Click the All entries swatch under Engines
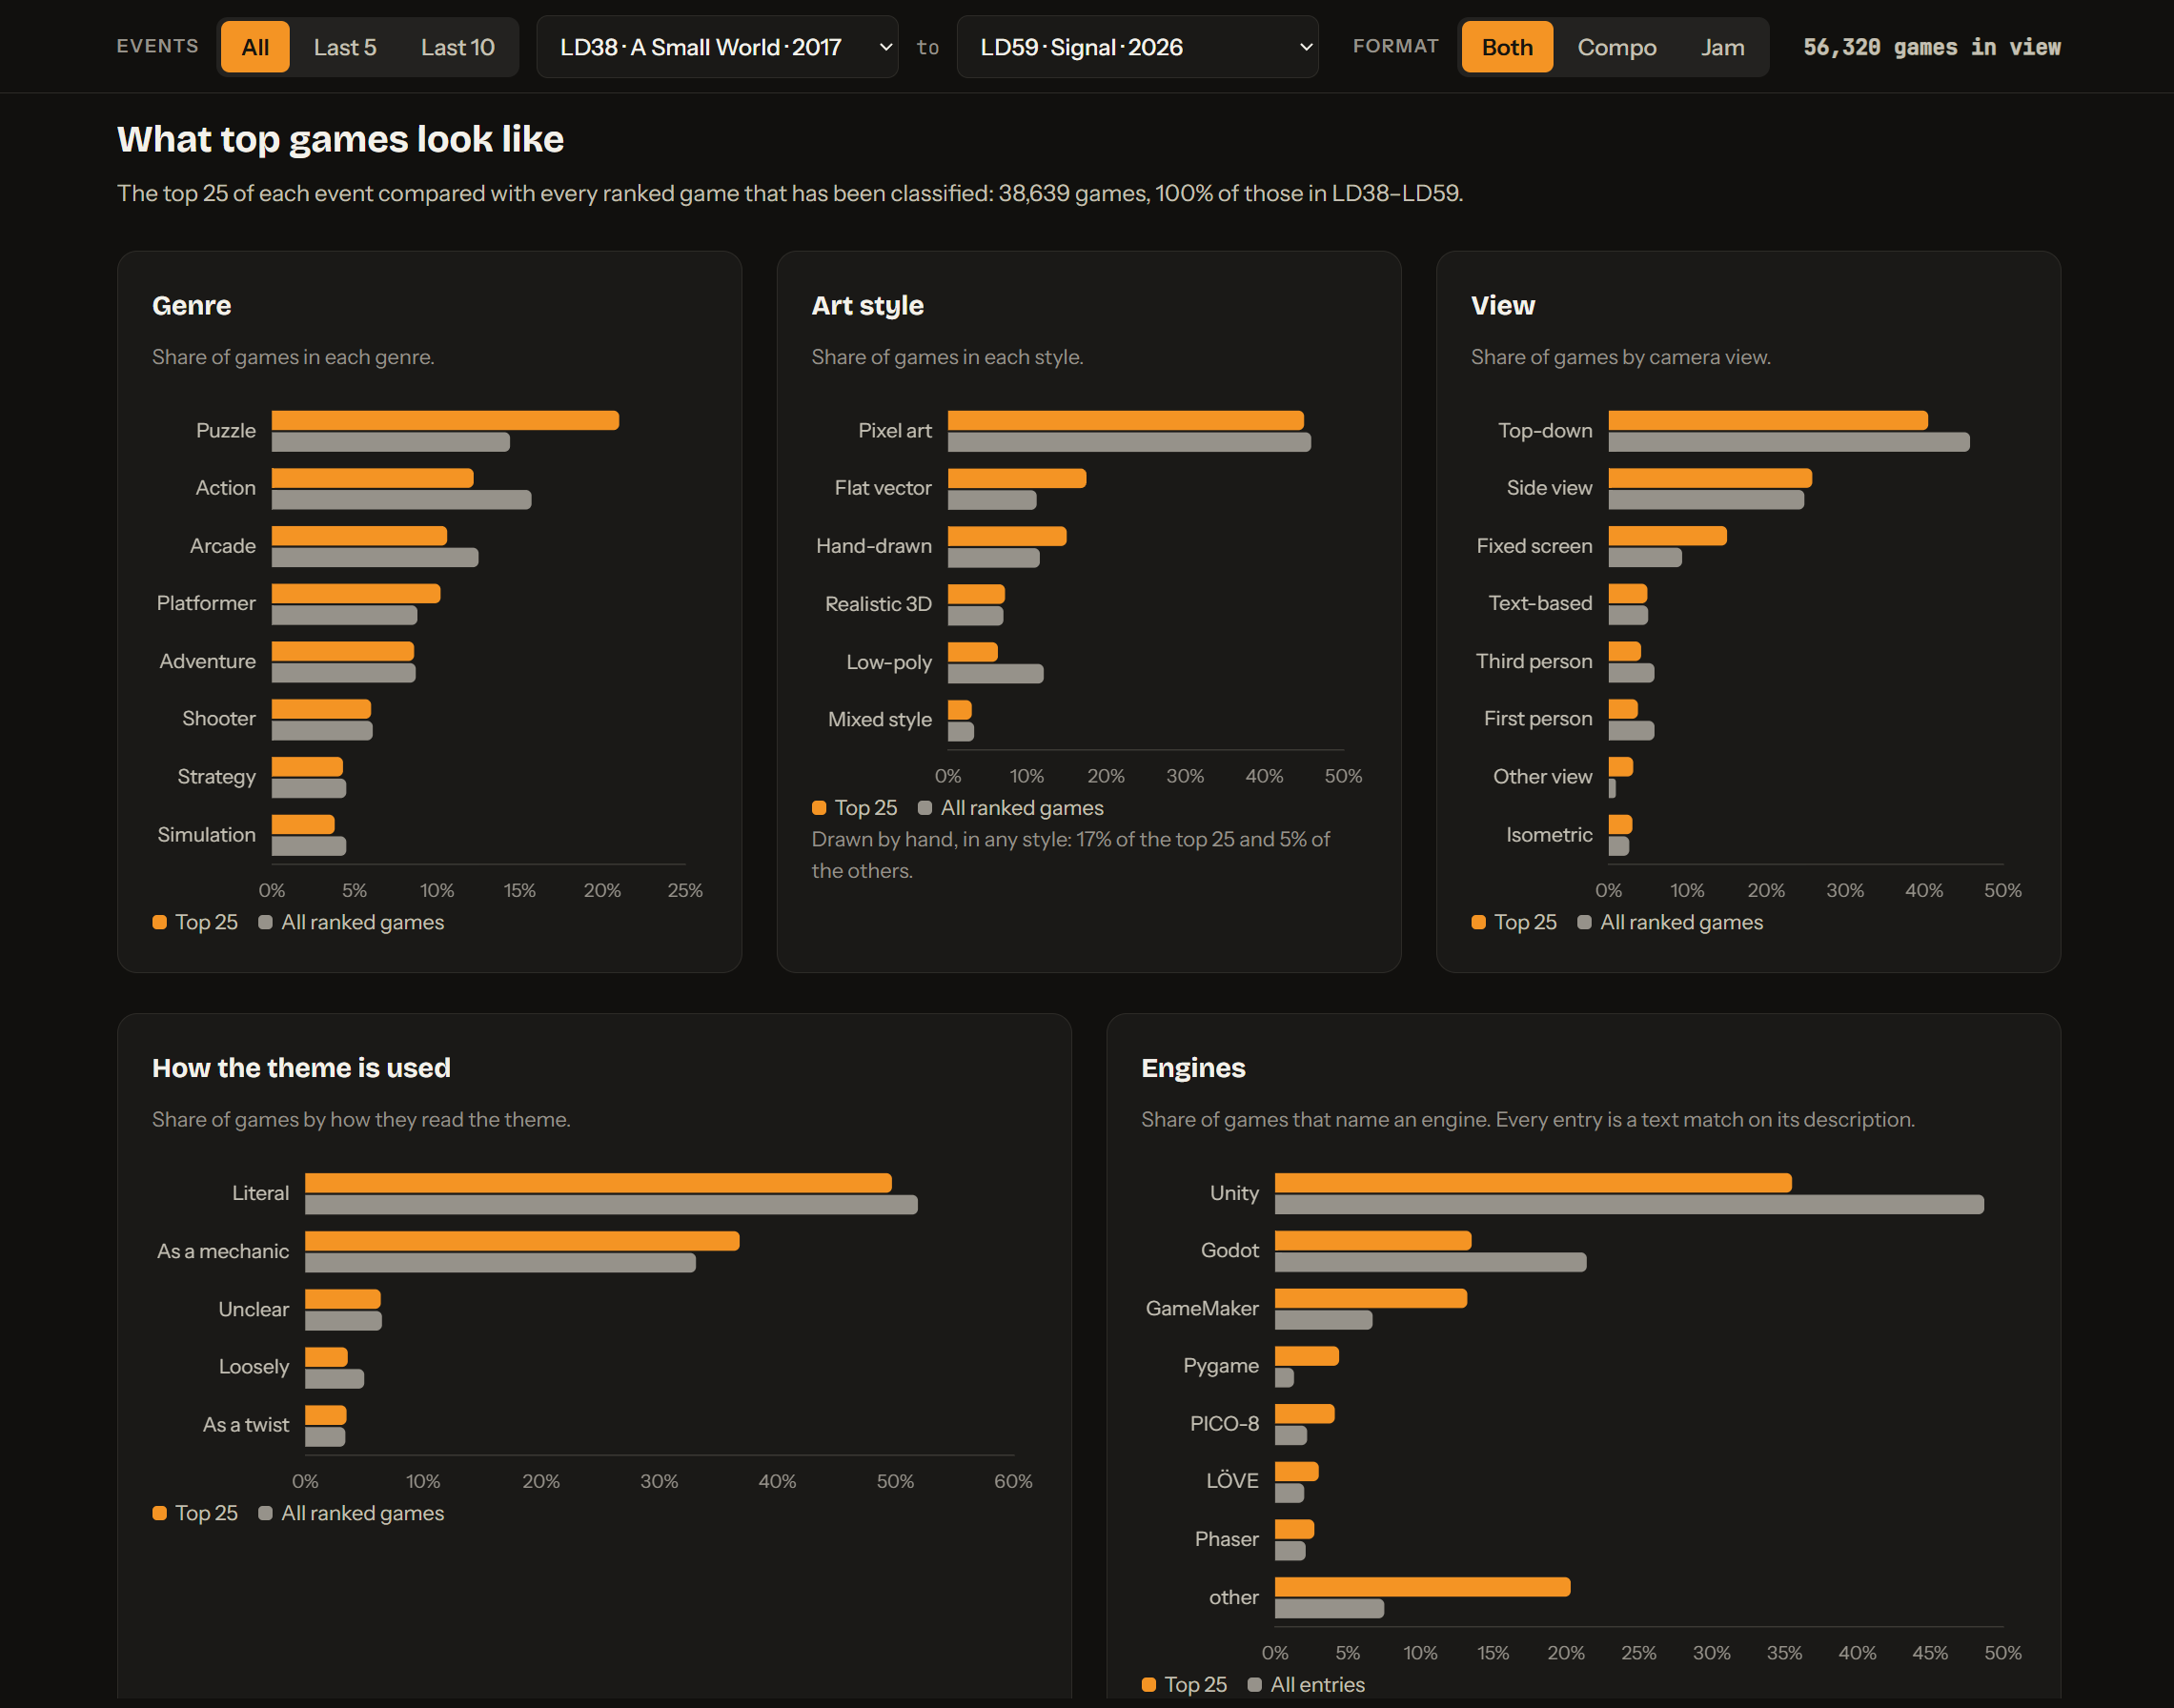The width and height of the screenshot is (2174, 1708). [1254, 1685]
